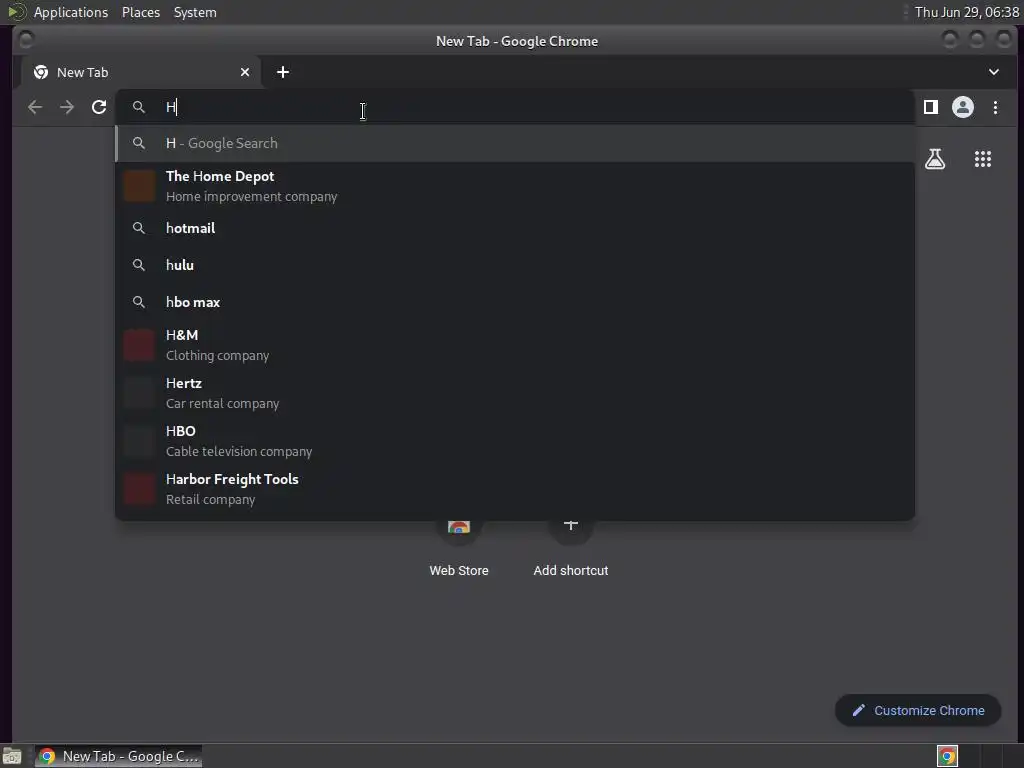Pick the hulu search suggestion
This screenshot has height=768, width=1024.
tap(515, 264)
